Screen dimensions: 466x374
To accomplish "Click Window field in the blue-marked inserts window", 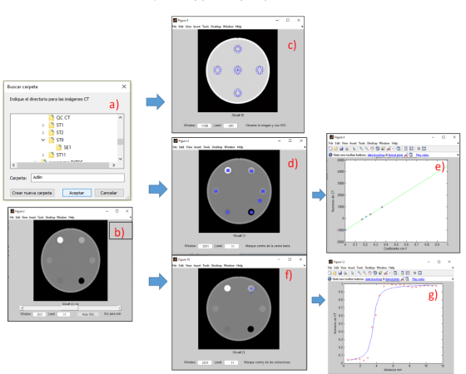I will [x=205, y=246].
